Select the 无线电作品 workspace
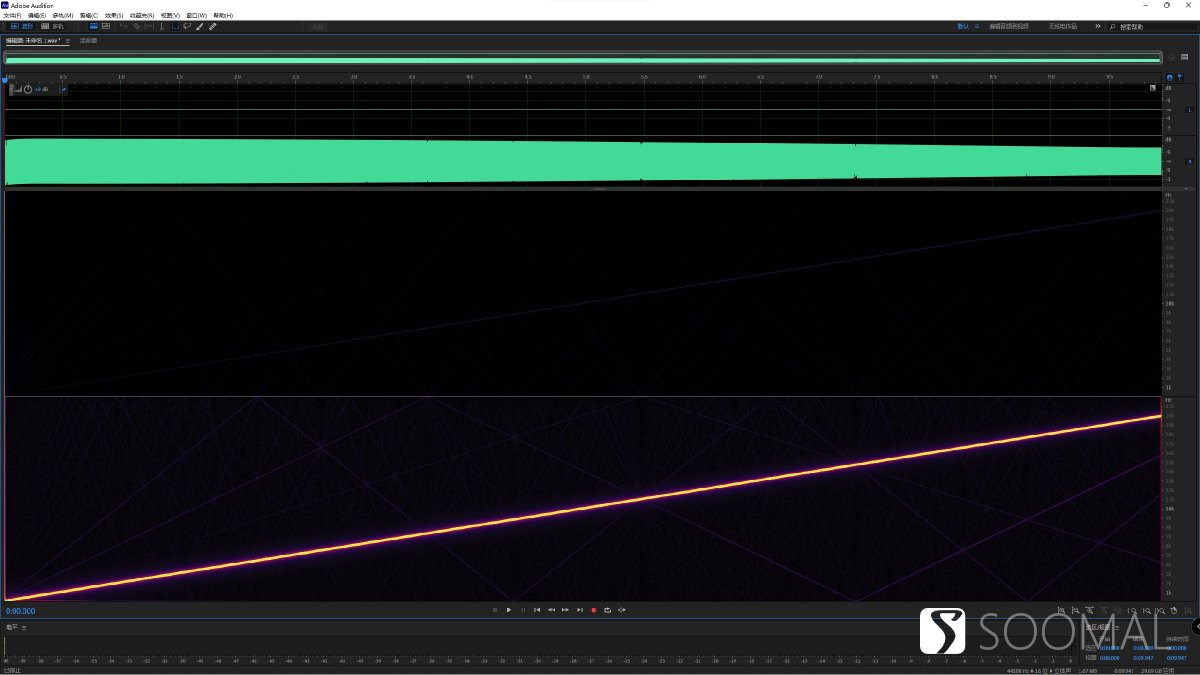Image resolution: width=1200 pixels, height=675 pixels. pos(1063,26)
